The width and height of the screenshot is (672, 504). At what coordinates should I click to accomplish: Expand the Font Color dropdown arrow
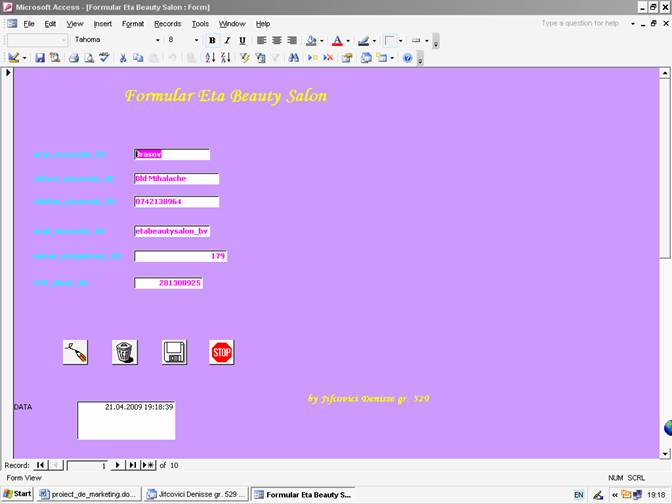point(348,40)
